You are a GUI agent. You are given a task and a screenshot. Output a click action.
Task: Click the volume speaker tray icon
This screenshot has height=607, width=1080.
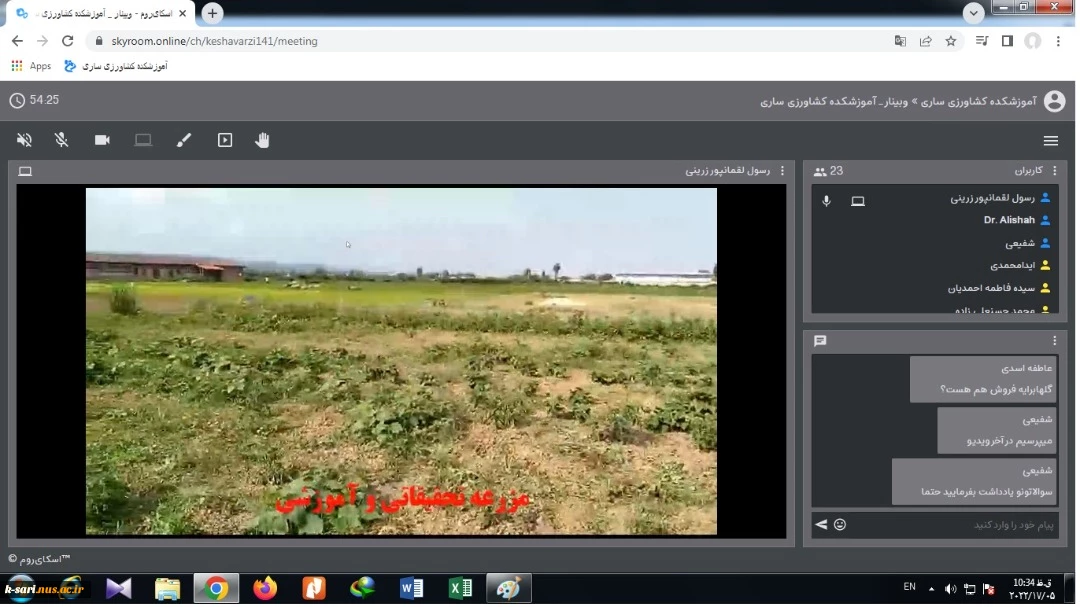click(951, 590)
